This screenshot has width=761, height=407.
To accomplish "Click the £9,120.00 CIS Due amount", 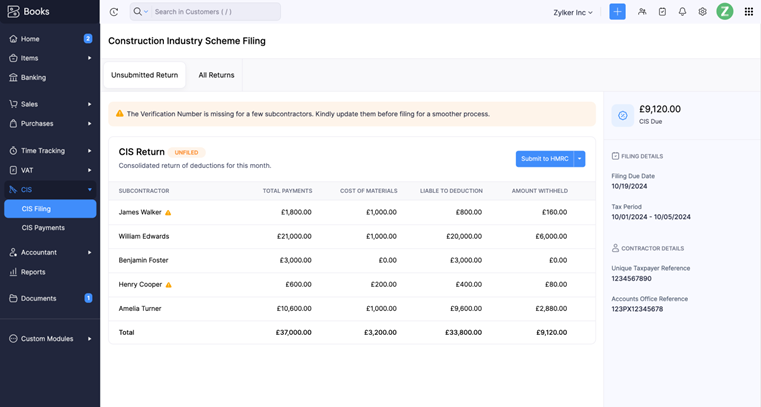I will 660,109.
